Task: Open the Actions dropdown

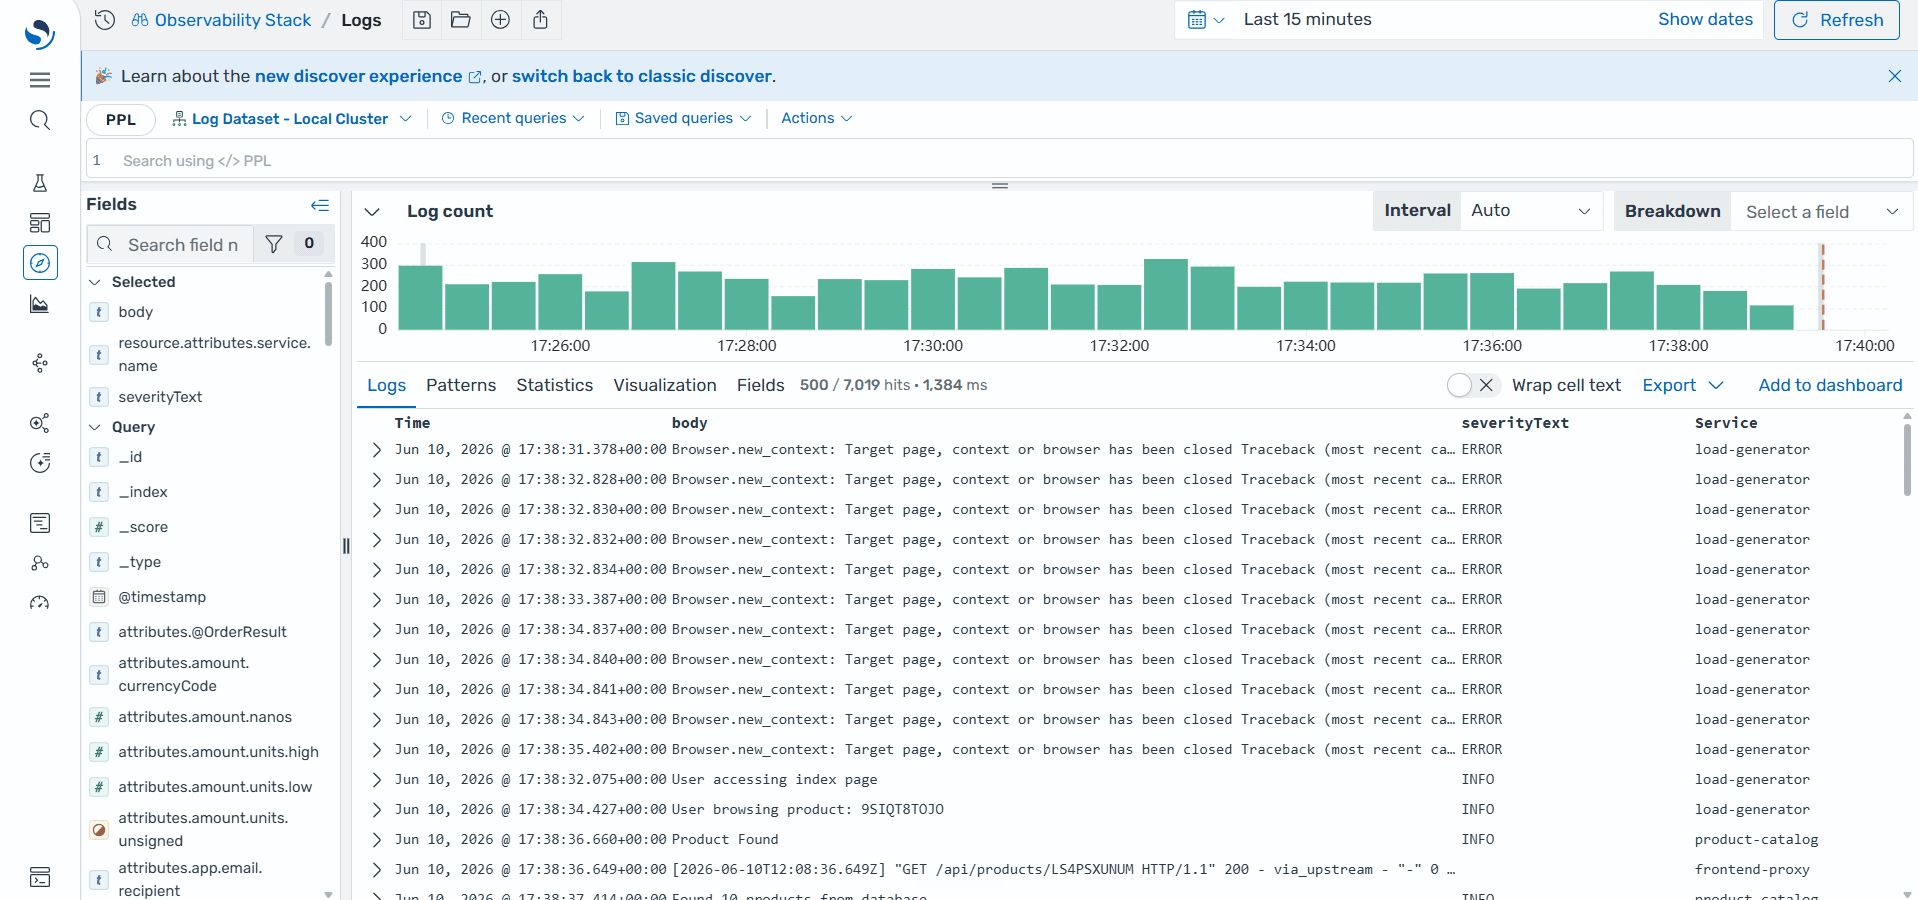Action: tap(817, 119)
